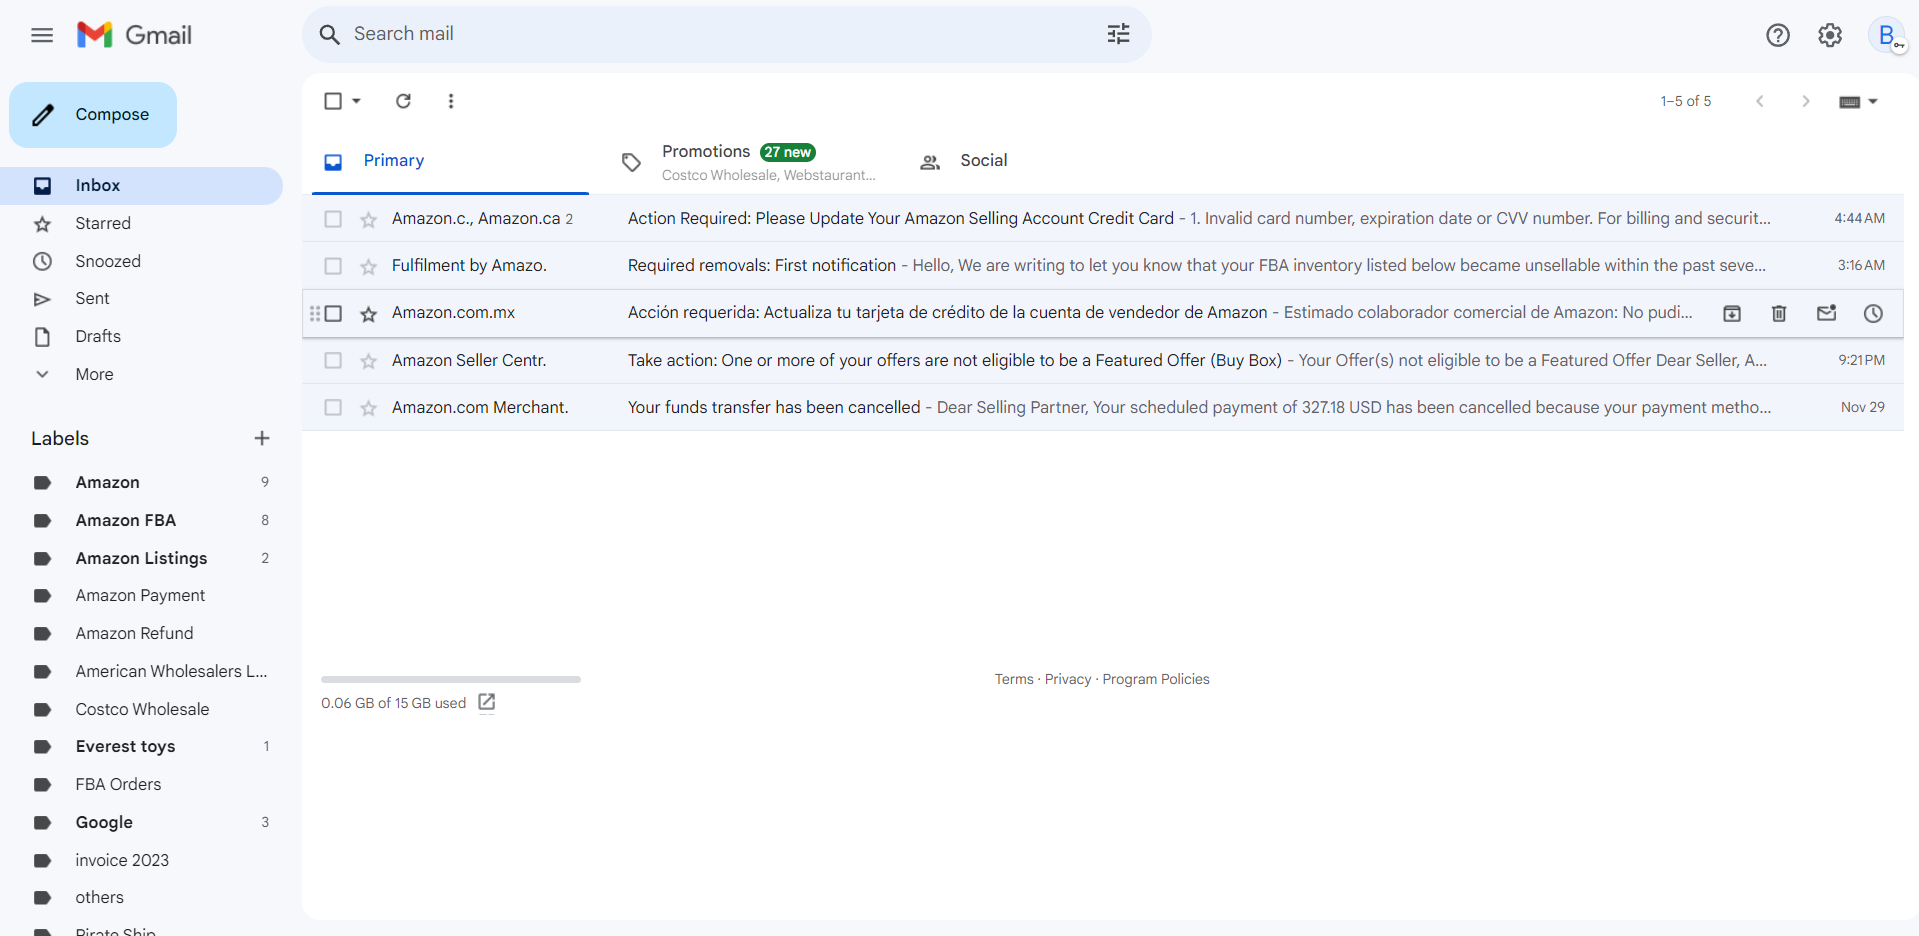Star the Amazon Seller Central email
This screenshot has height=936, width=1919.
(x=369, y=360)
